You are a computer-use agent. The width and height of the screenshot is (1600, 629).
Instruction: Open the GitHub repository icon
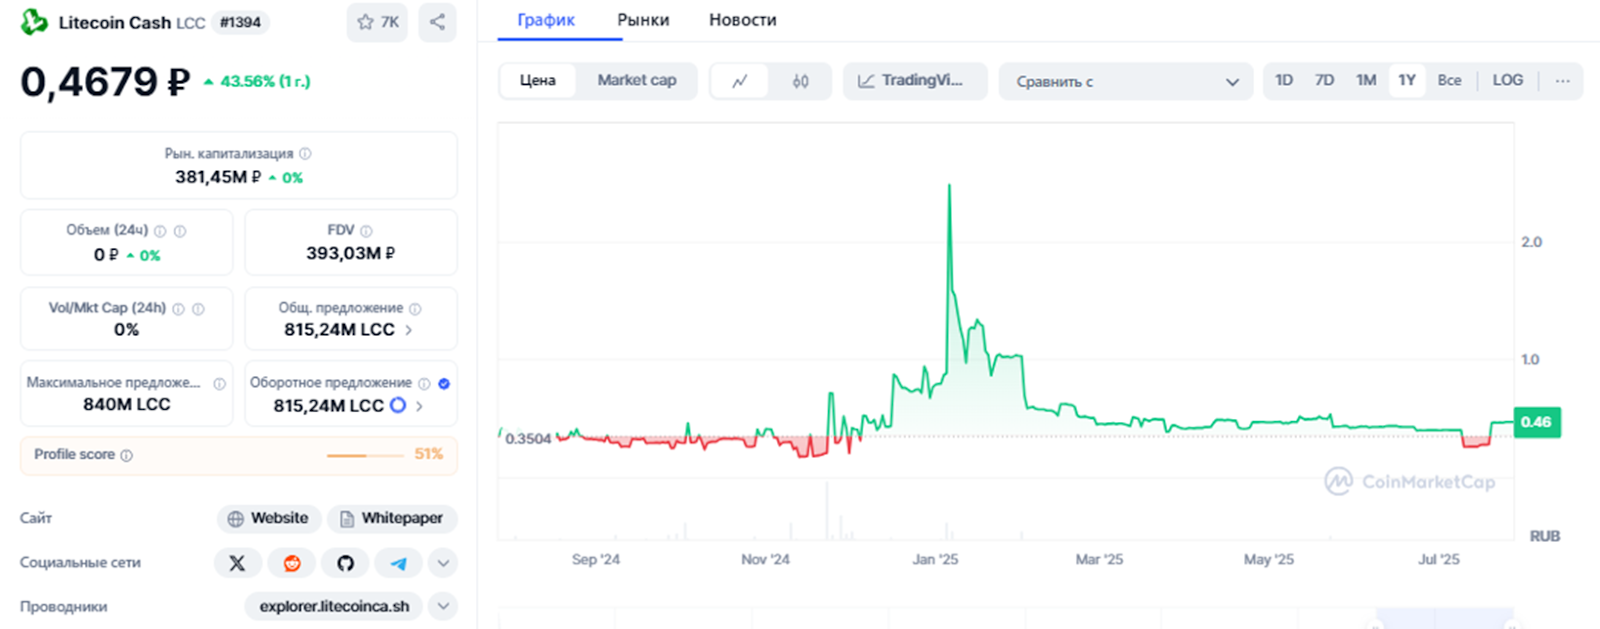(345, 563)
